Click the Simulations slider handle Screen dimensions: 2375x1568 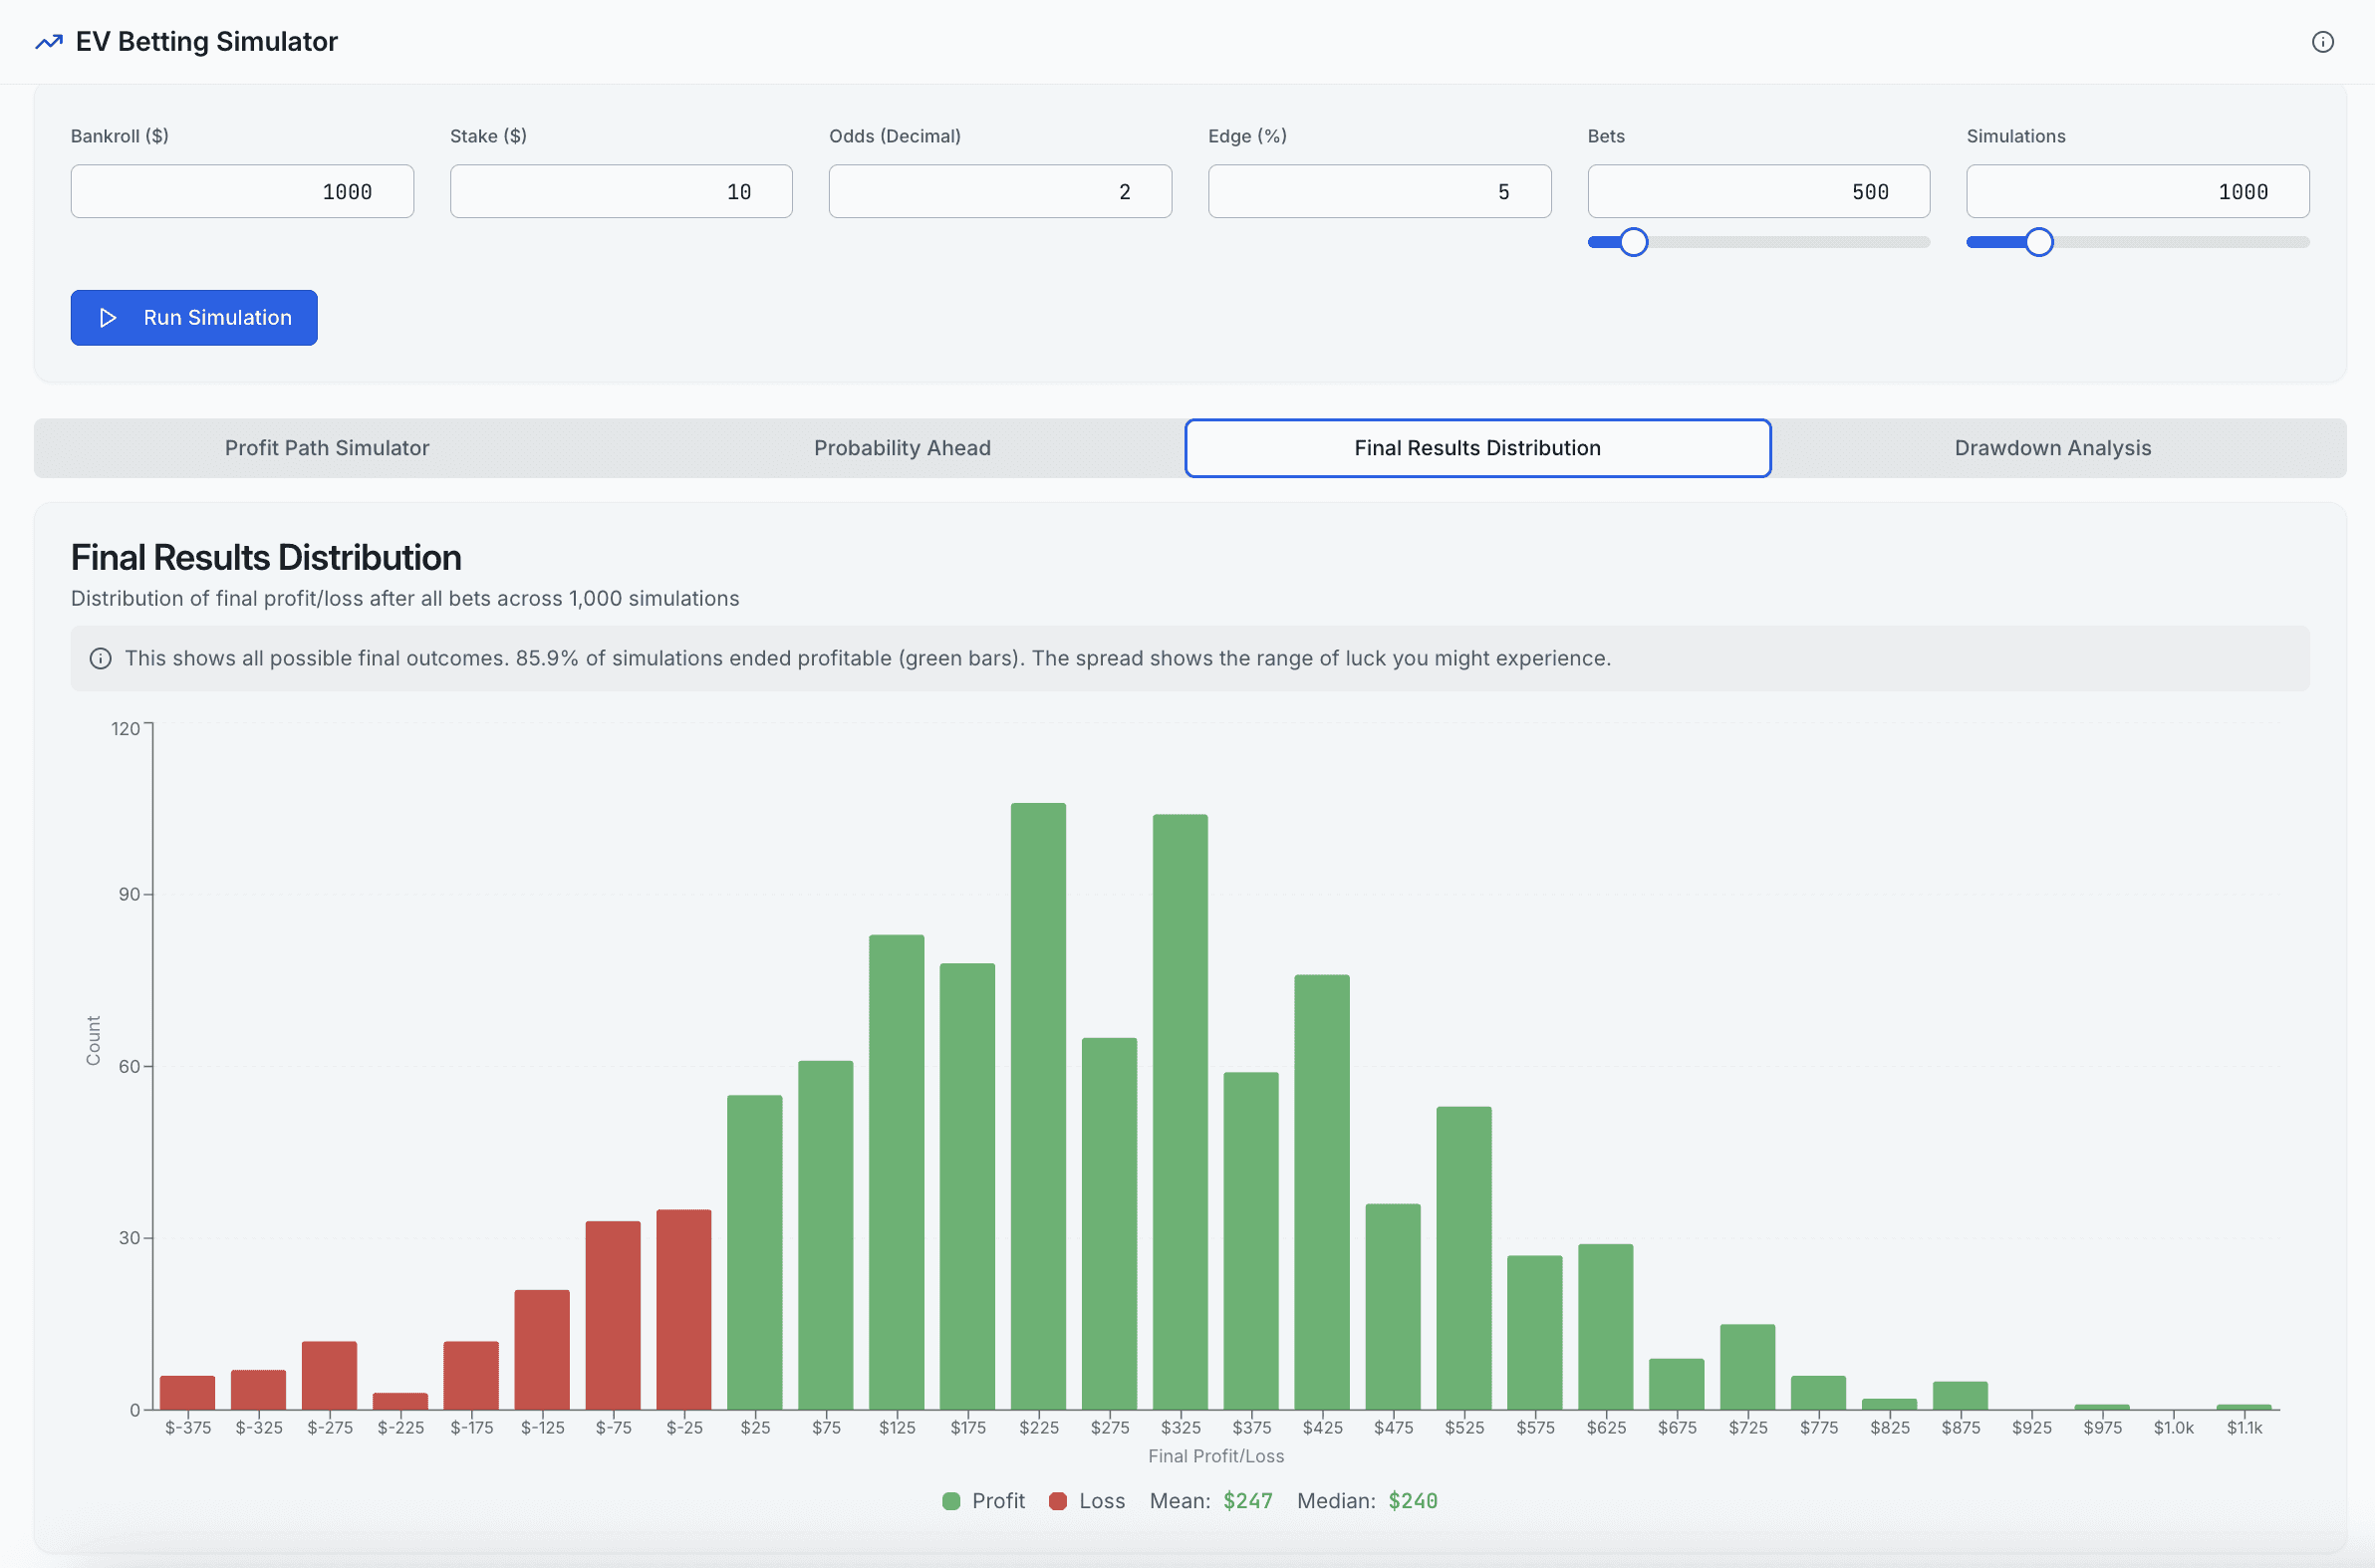(x=2039, y=242)
